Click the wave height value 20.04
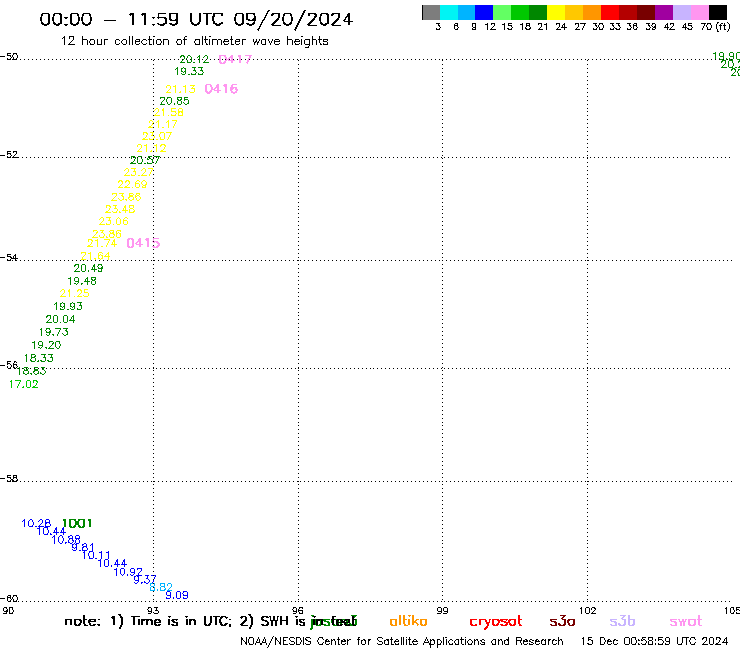This screenshot has height=650, width=740. 60,319
